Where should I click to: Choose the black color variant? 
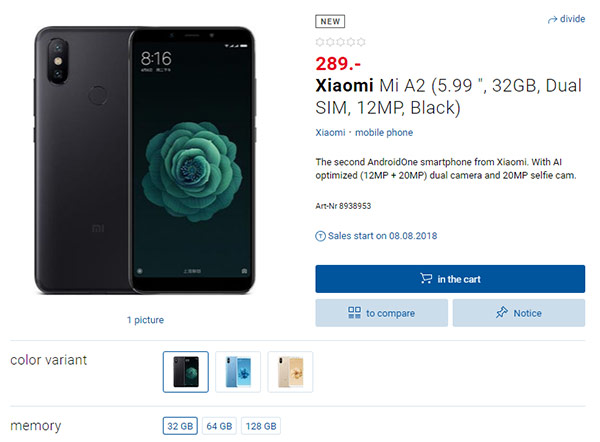point(185,372)
